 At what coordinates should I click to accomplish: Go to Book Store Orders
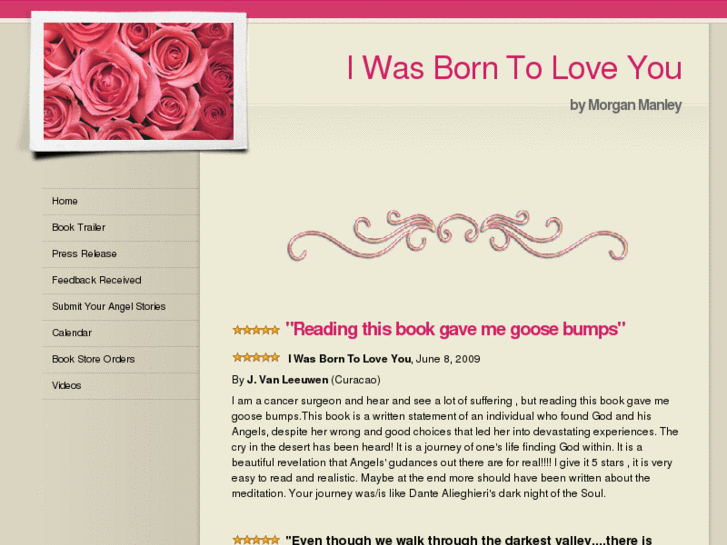(x=93, y=359)
